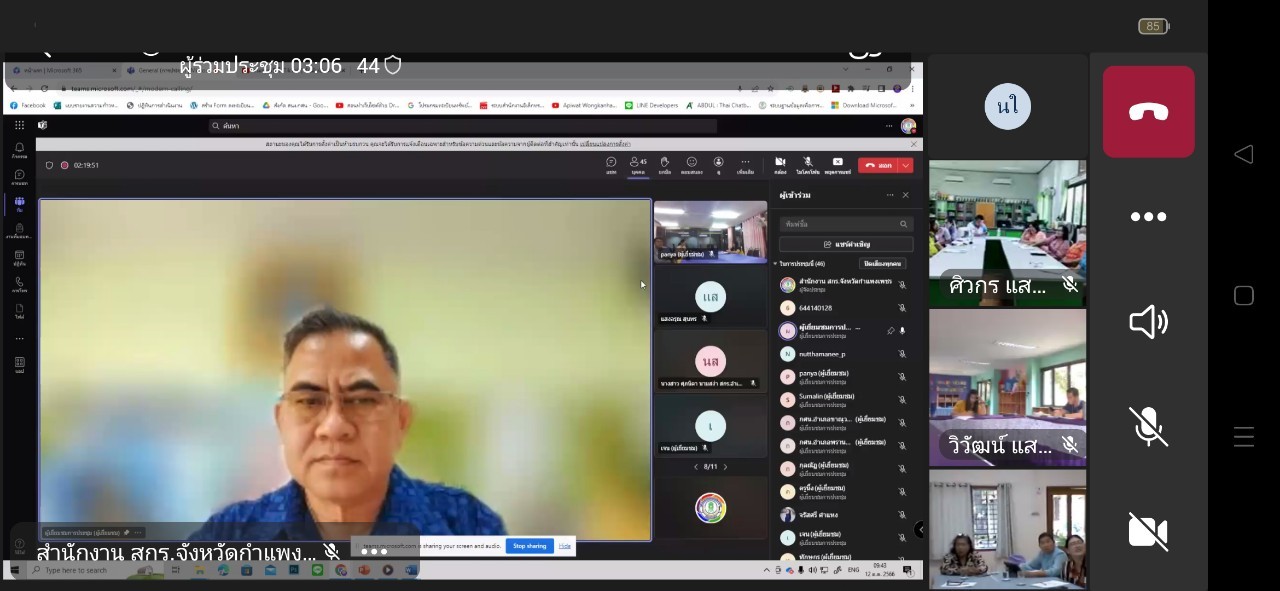Open the Reactions smiley in the meeting toolbar
Screen dimensions: 1280x591
tap(691, 164)
